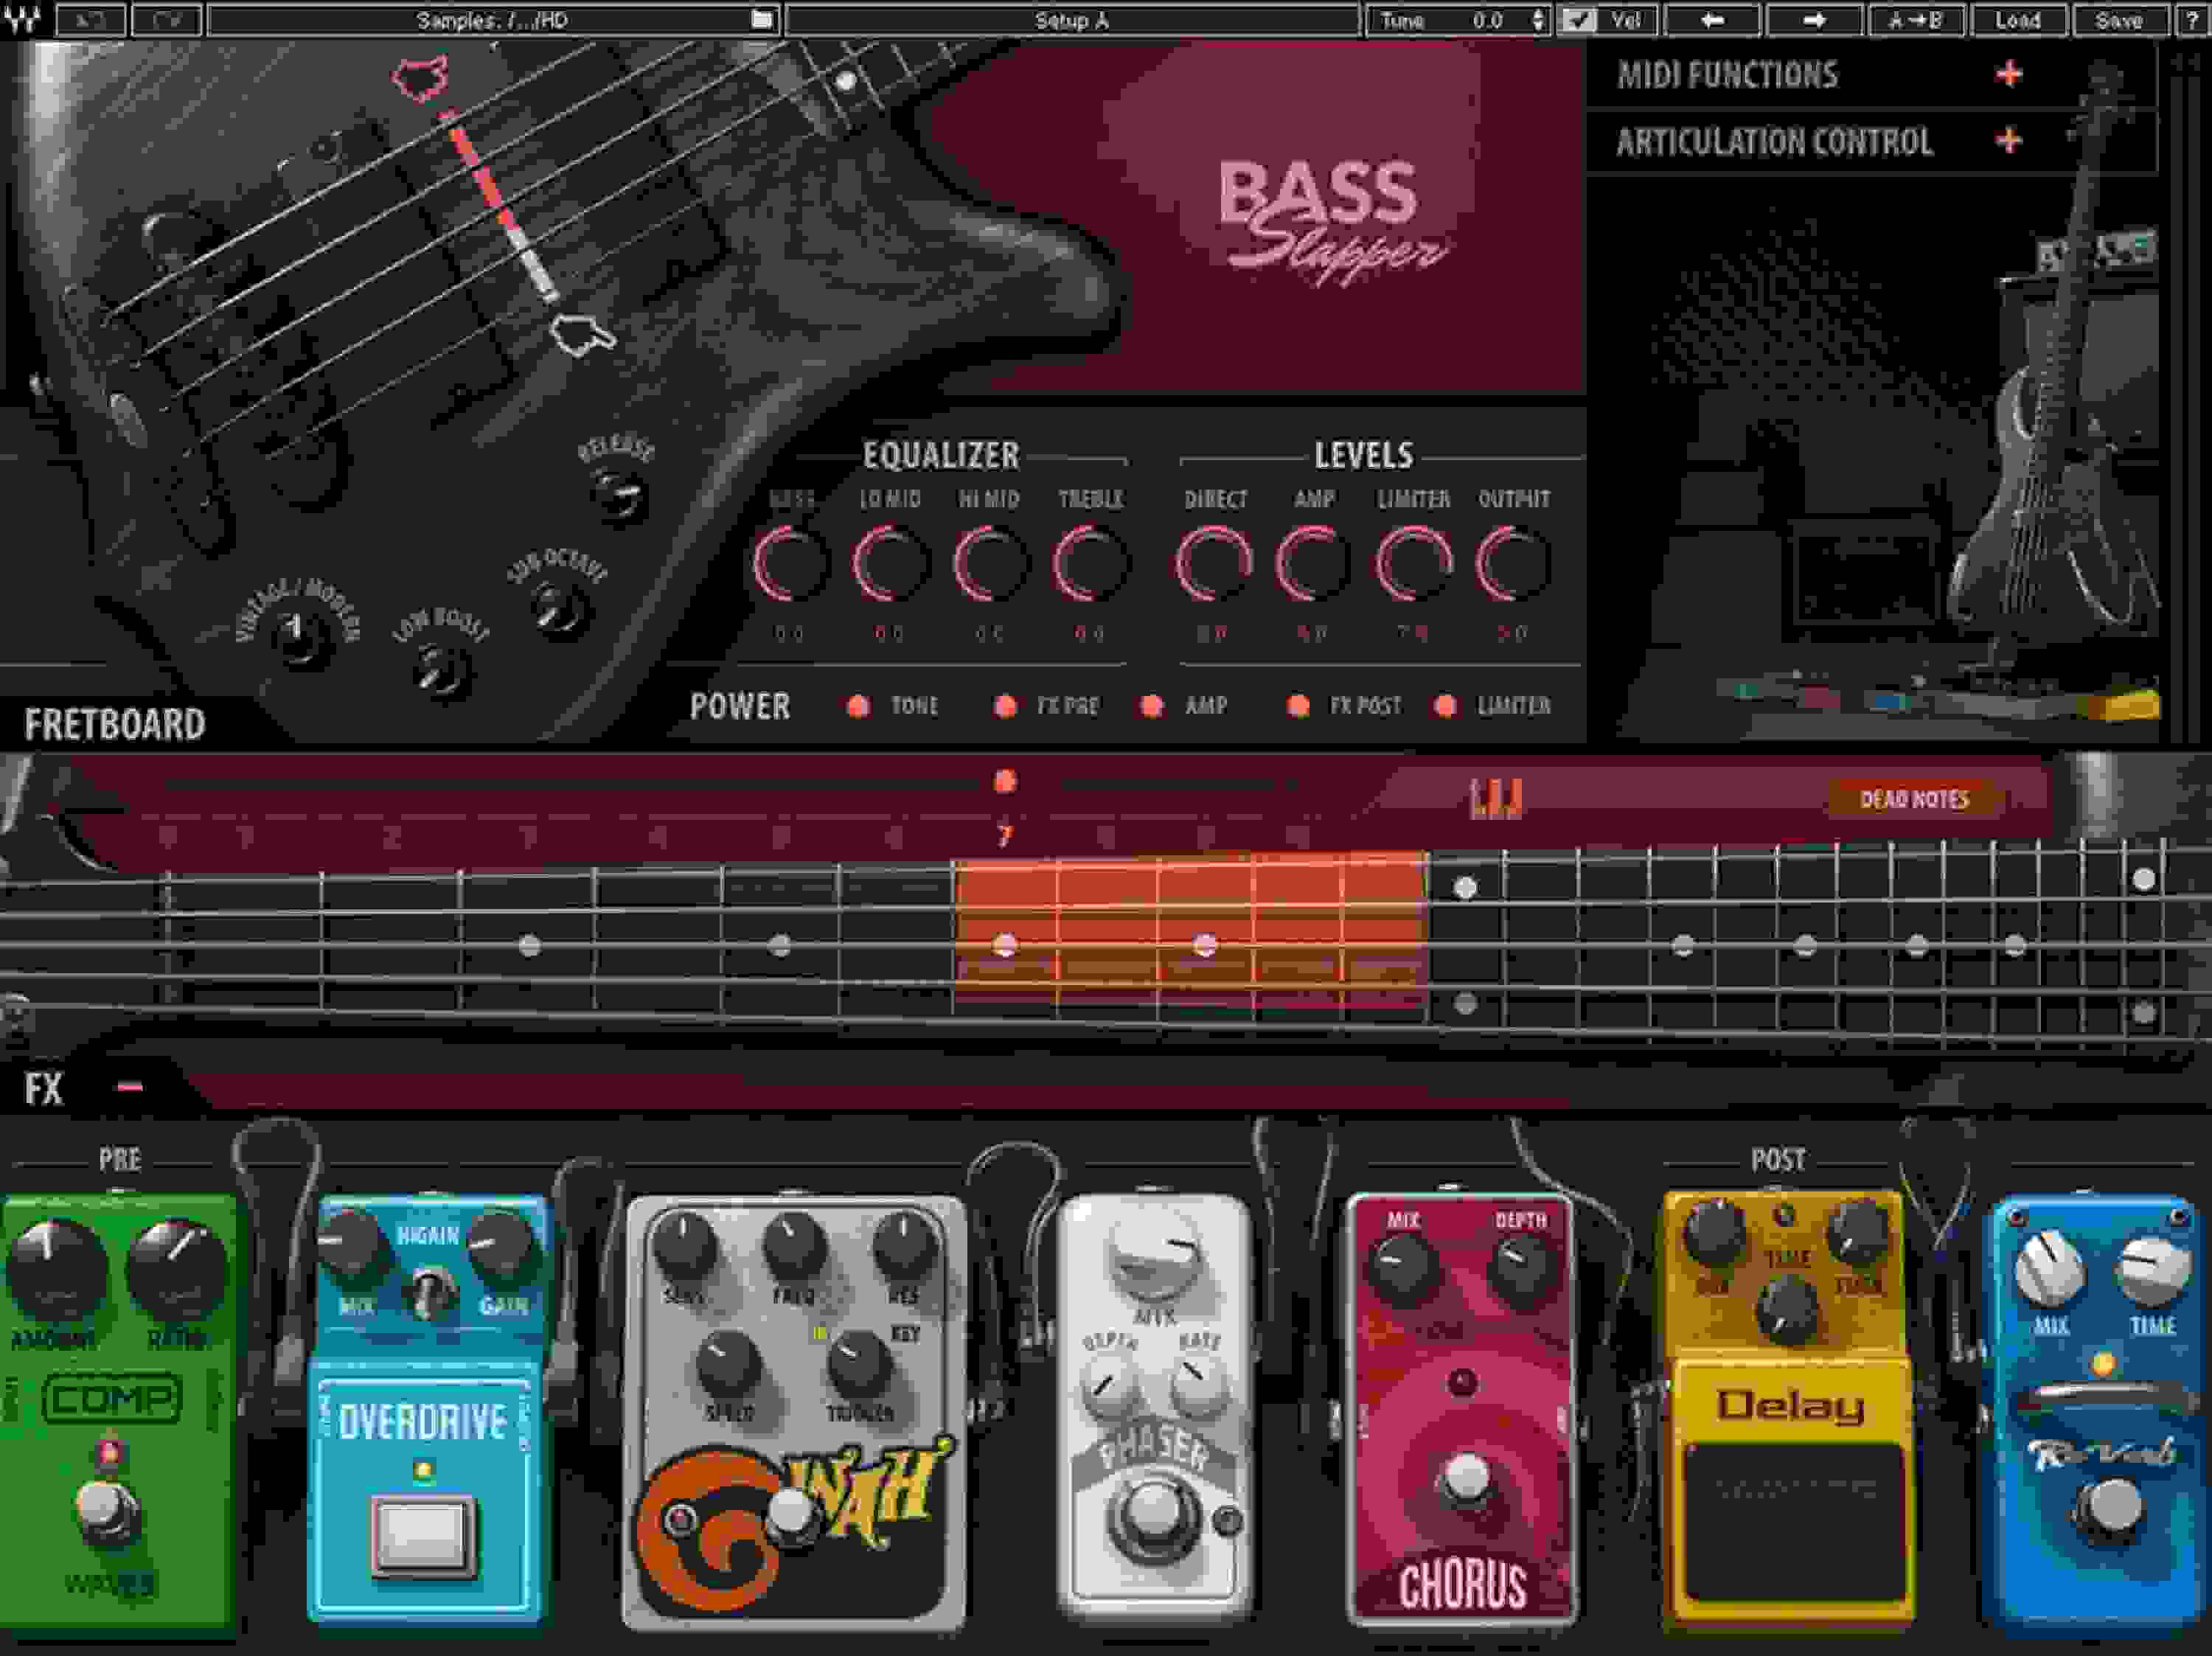Turn the TREBLE equalizer knob
This screenshot has height=1656, width=2212.
tap(1092, 565)
